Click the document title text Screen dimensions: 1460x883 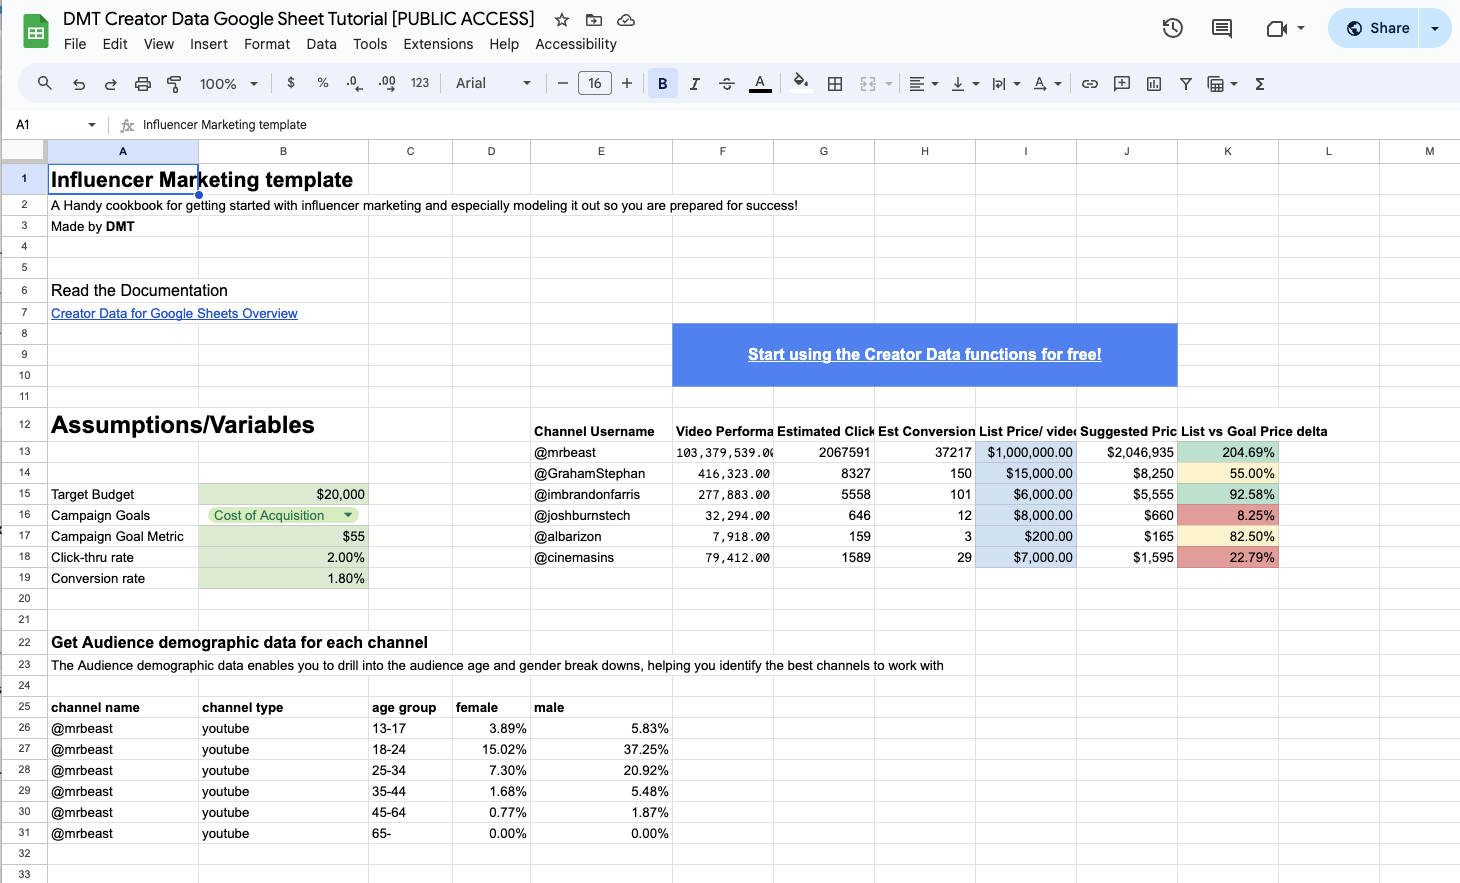(299, 19)
